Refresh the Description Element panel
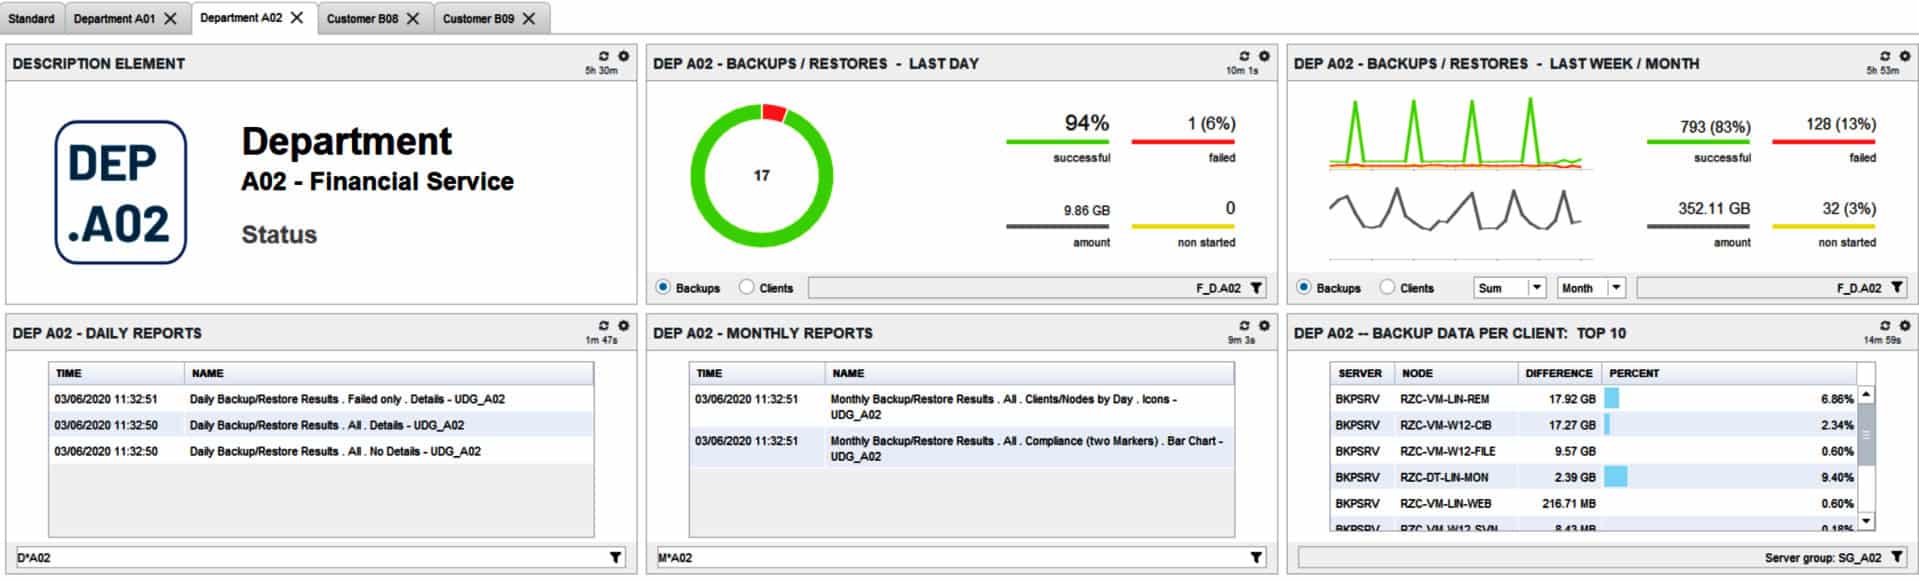1919x581 pixels. coord(603,56)
